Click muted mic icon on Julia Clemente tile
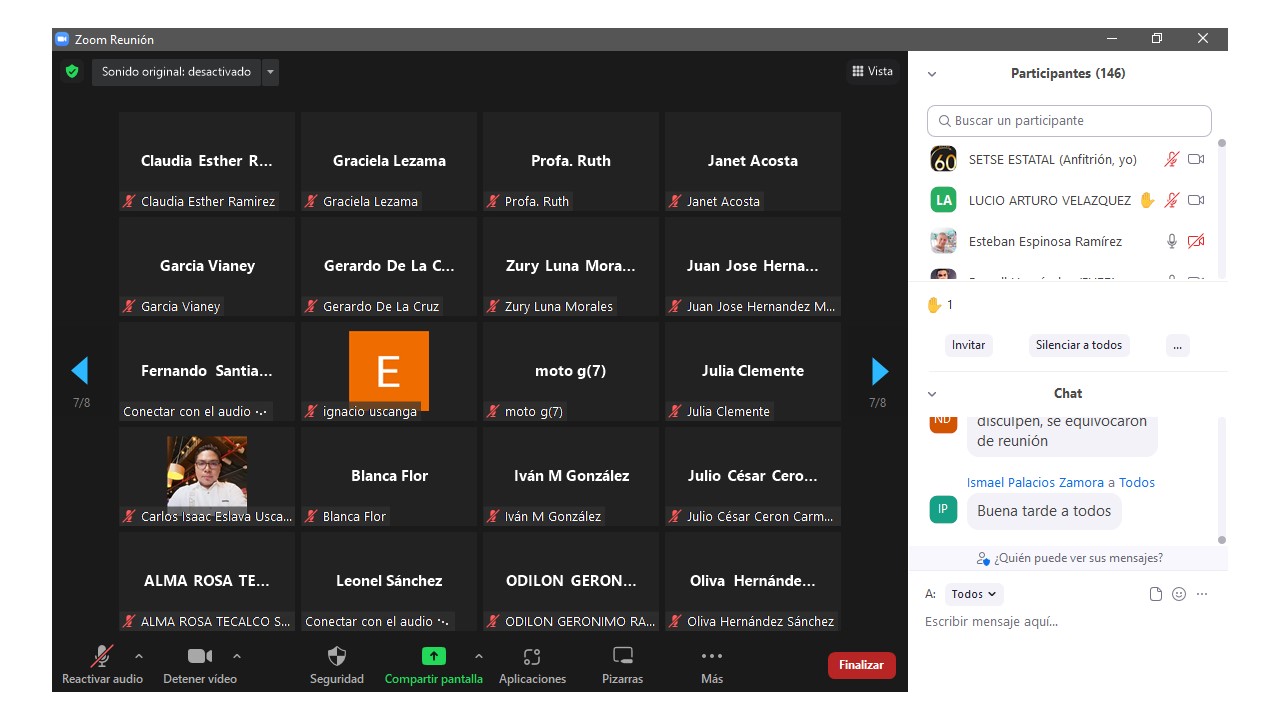The image size is (1280, 720). click(x=675, y=411)
